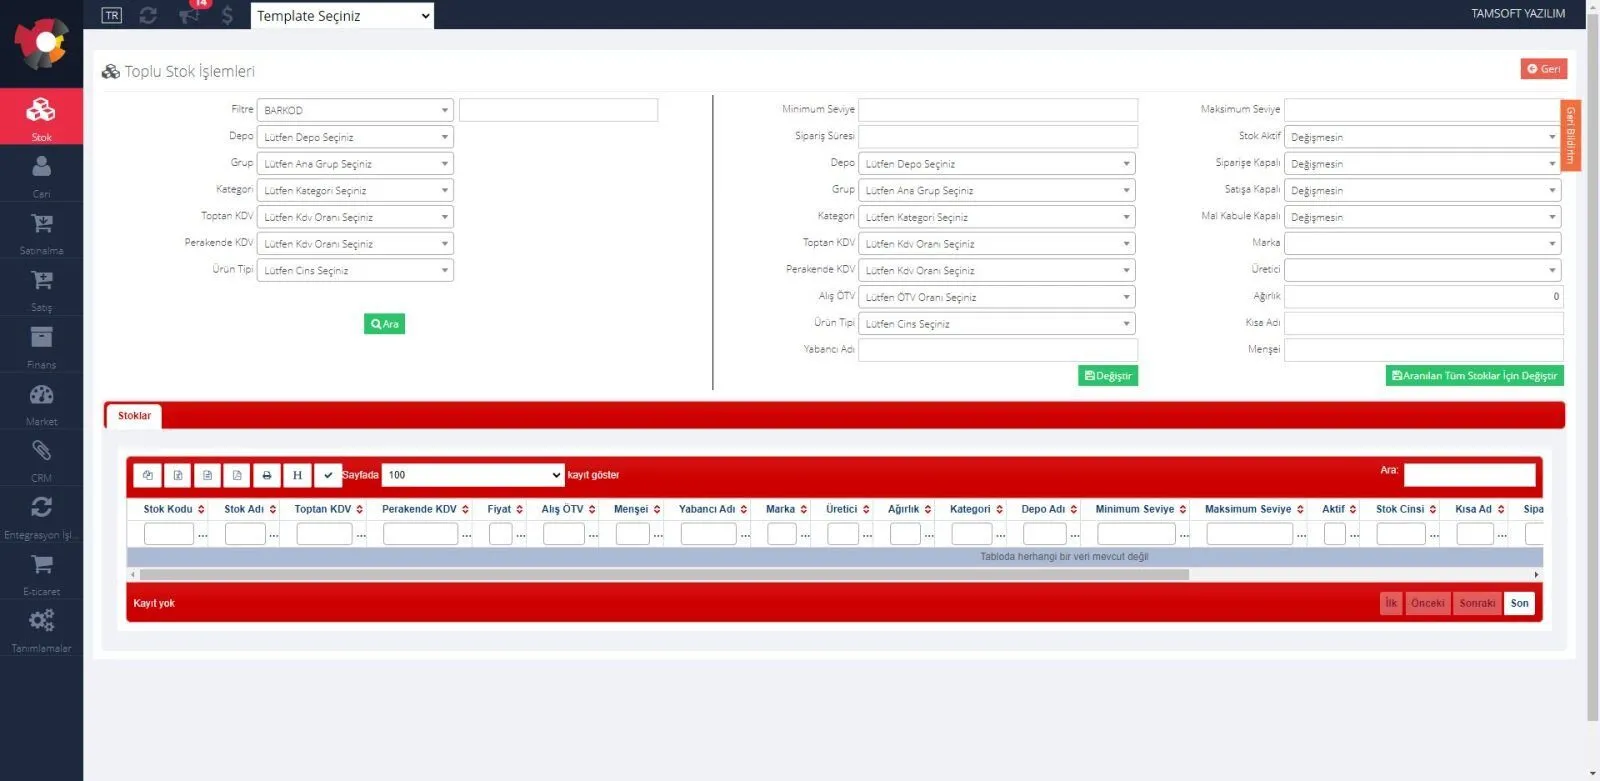This screenshot has width=1600, height=781.
Task: Export table using the Excel icon
Action: tap(178, 475)
